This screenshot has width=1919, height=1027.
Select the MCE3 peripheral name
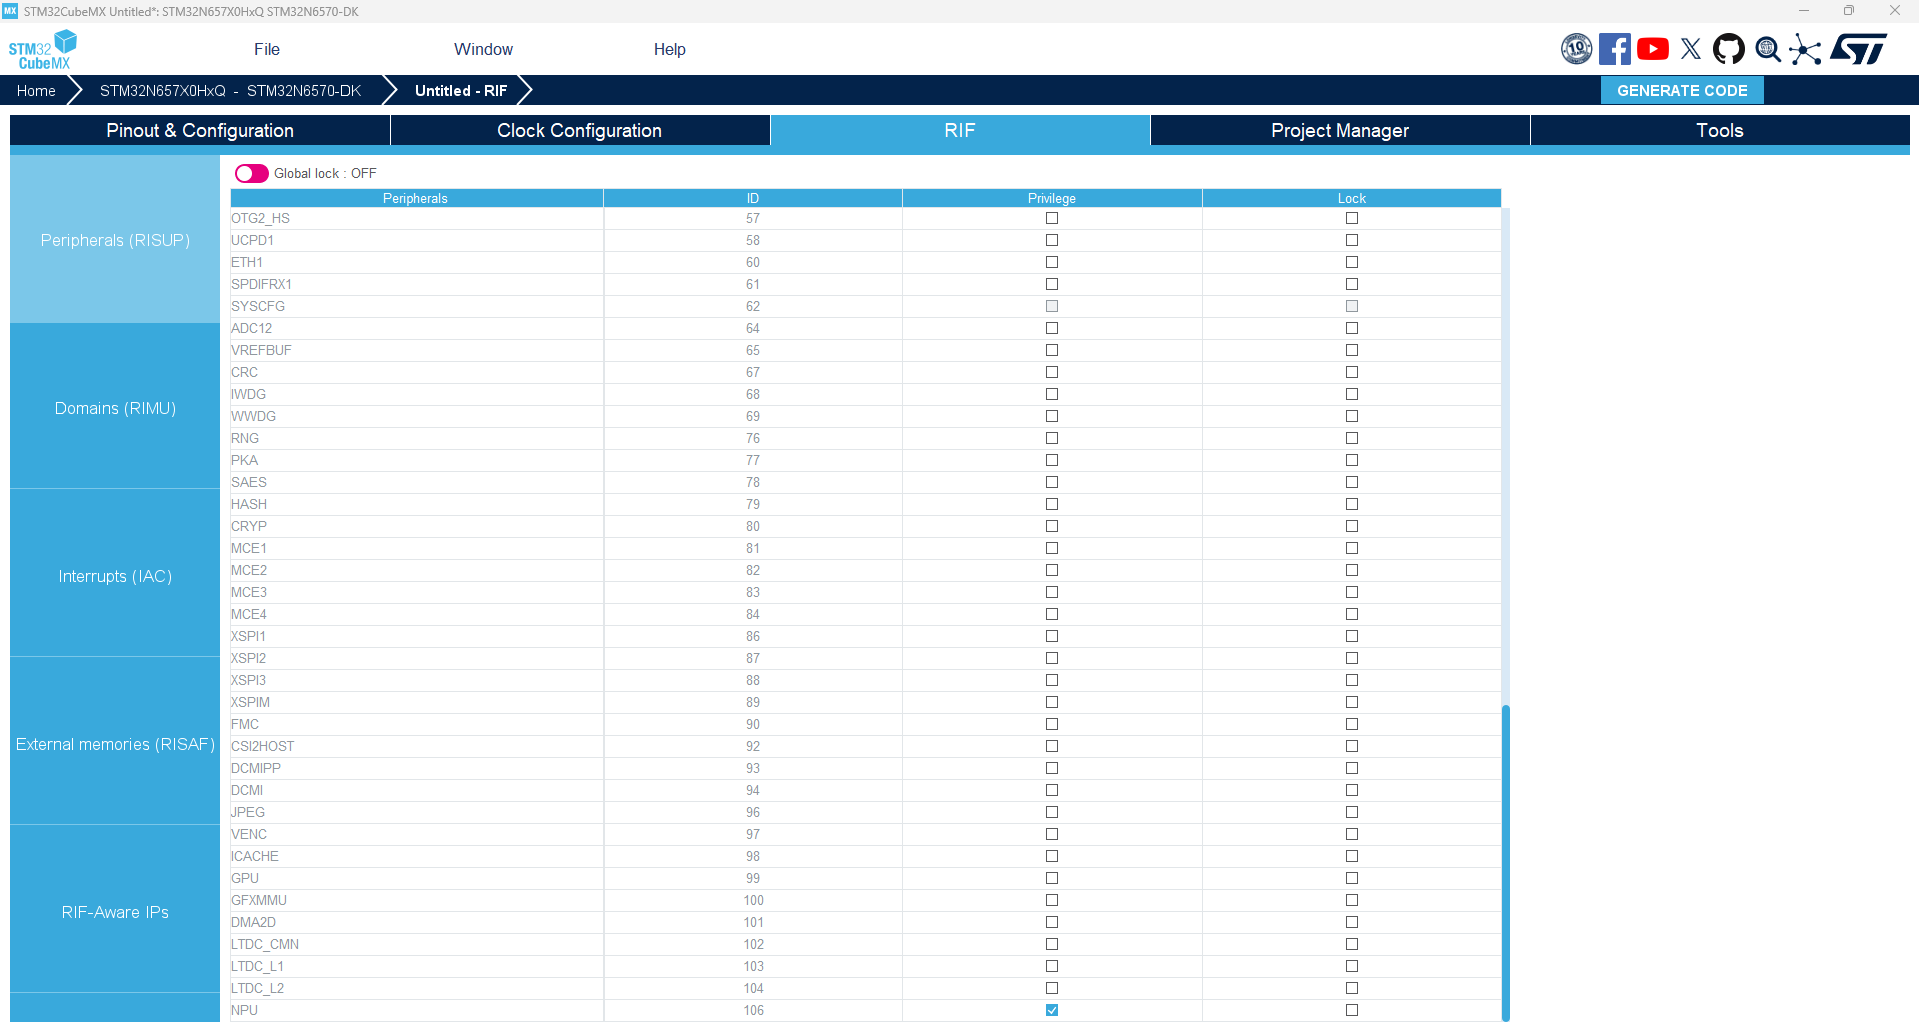coord(249,592)
